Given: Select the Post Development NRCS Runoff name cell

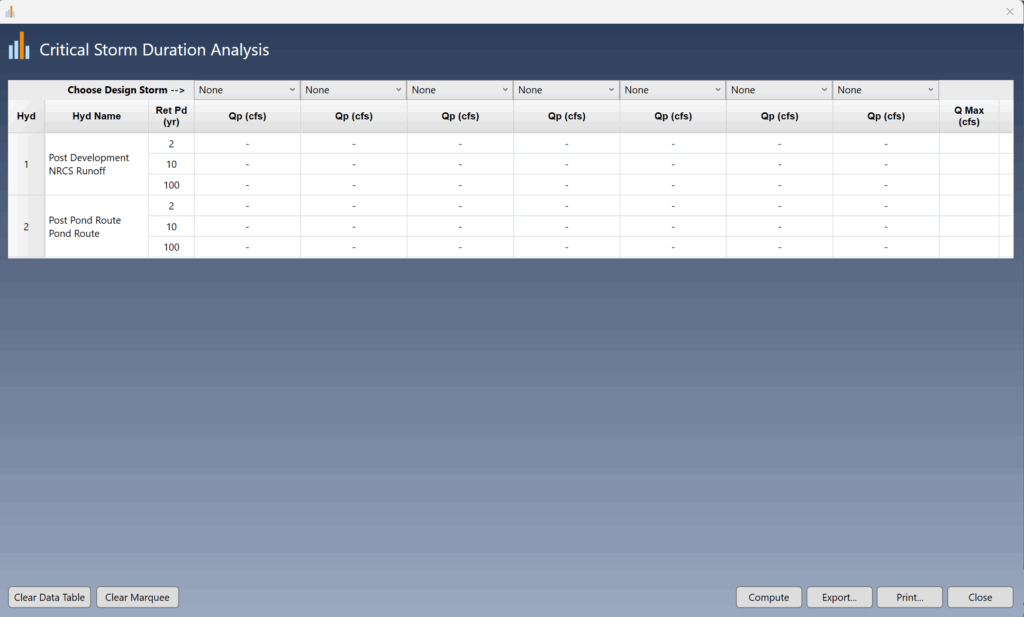Looking at the screenshot, I should [x=96, y=164].
